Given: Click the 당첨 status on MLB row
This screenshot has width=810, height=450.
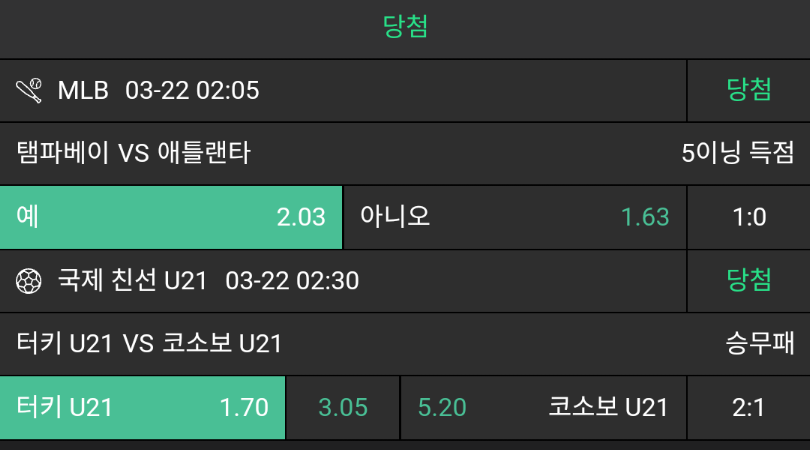Looking at the screenshot, I should 749,90.
